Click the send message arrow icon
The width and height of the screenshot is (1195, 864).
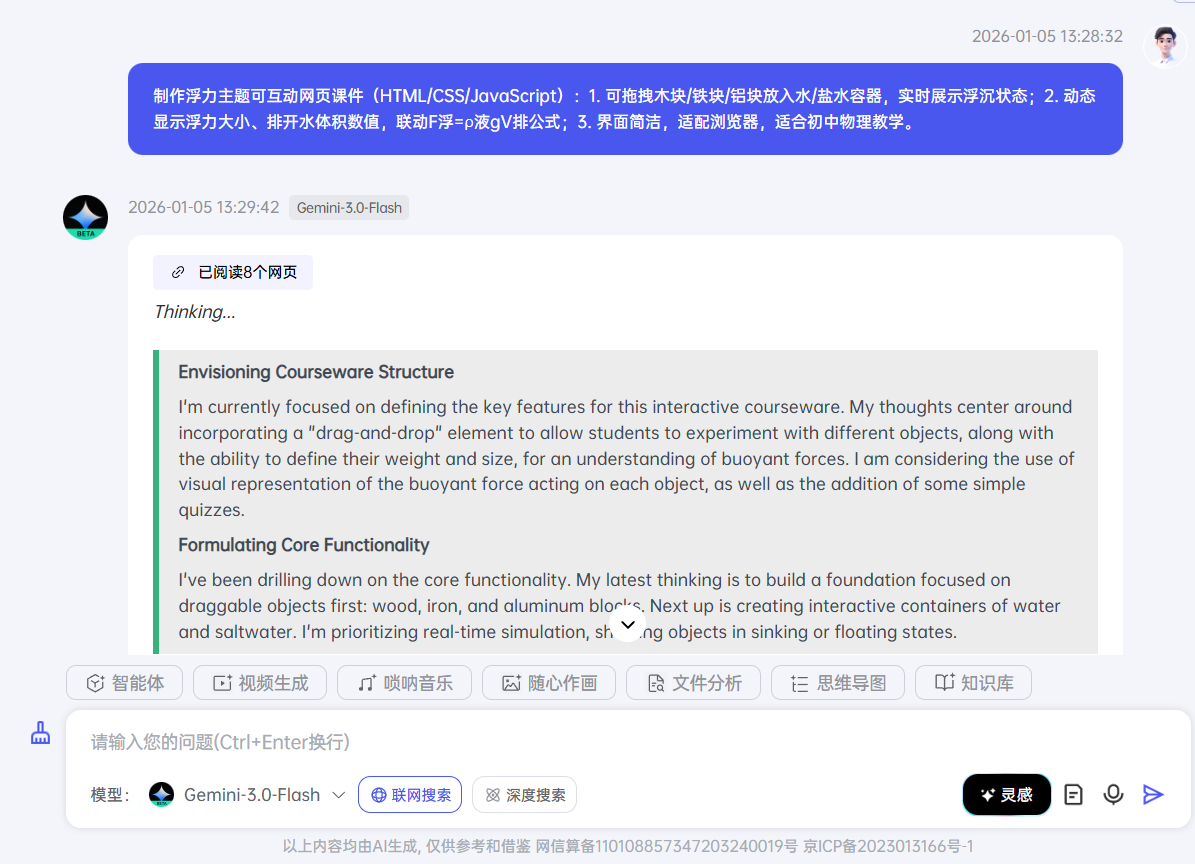pyautogui.click(x=1152, y=794)
